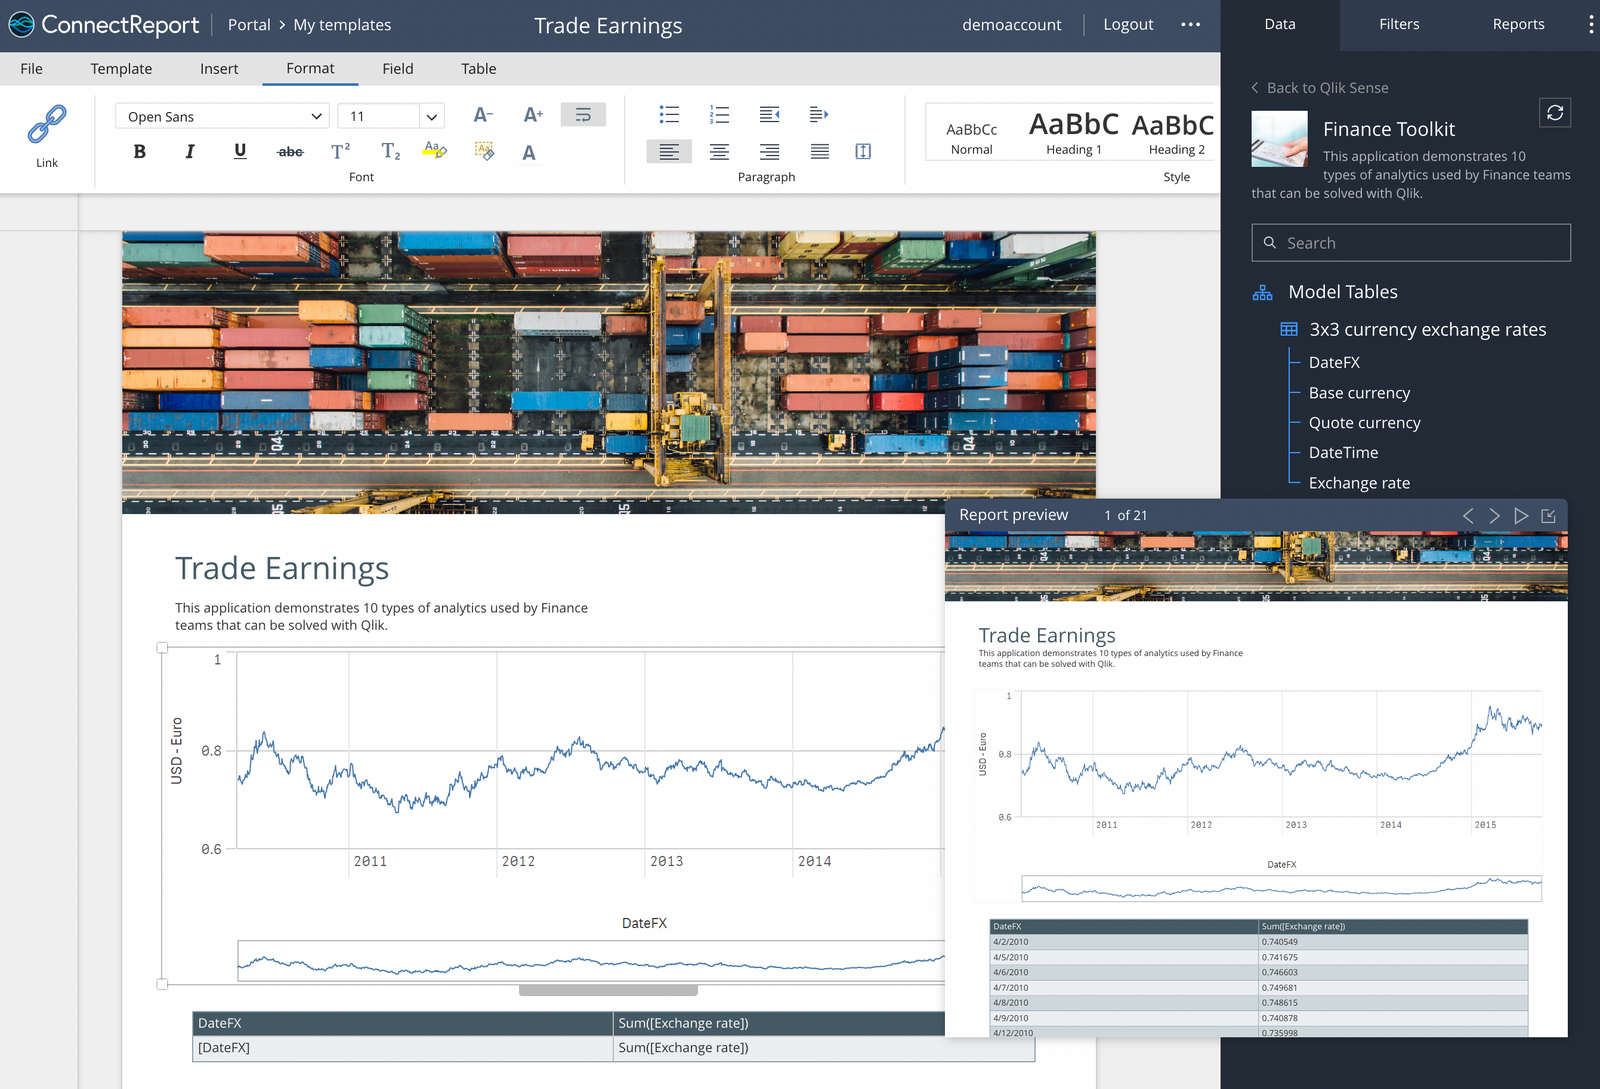Play the report preview
Image resolution: width=1600 pixels, height=1089 pixels.
point(1521,515)
